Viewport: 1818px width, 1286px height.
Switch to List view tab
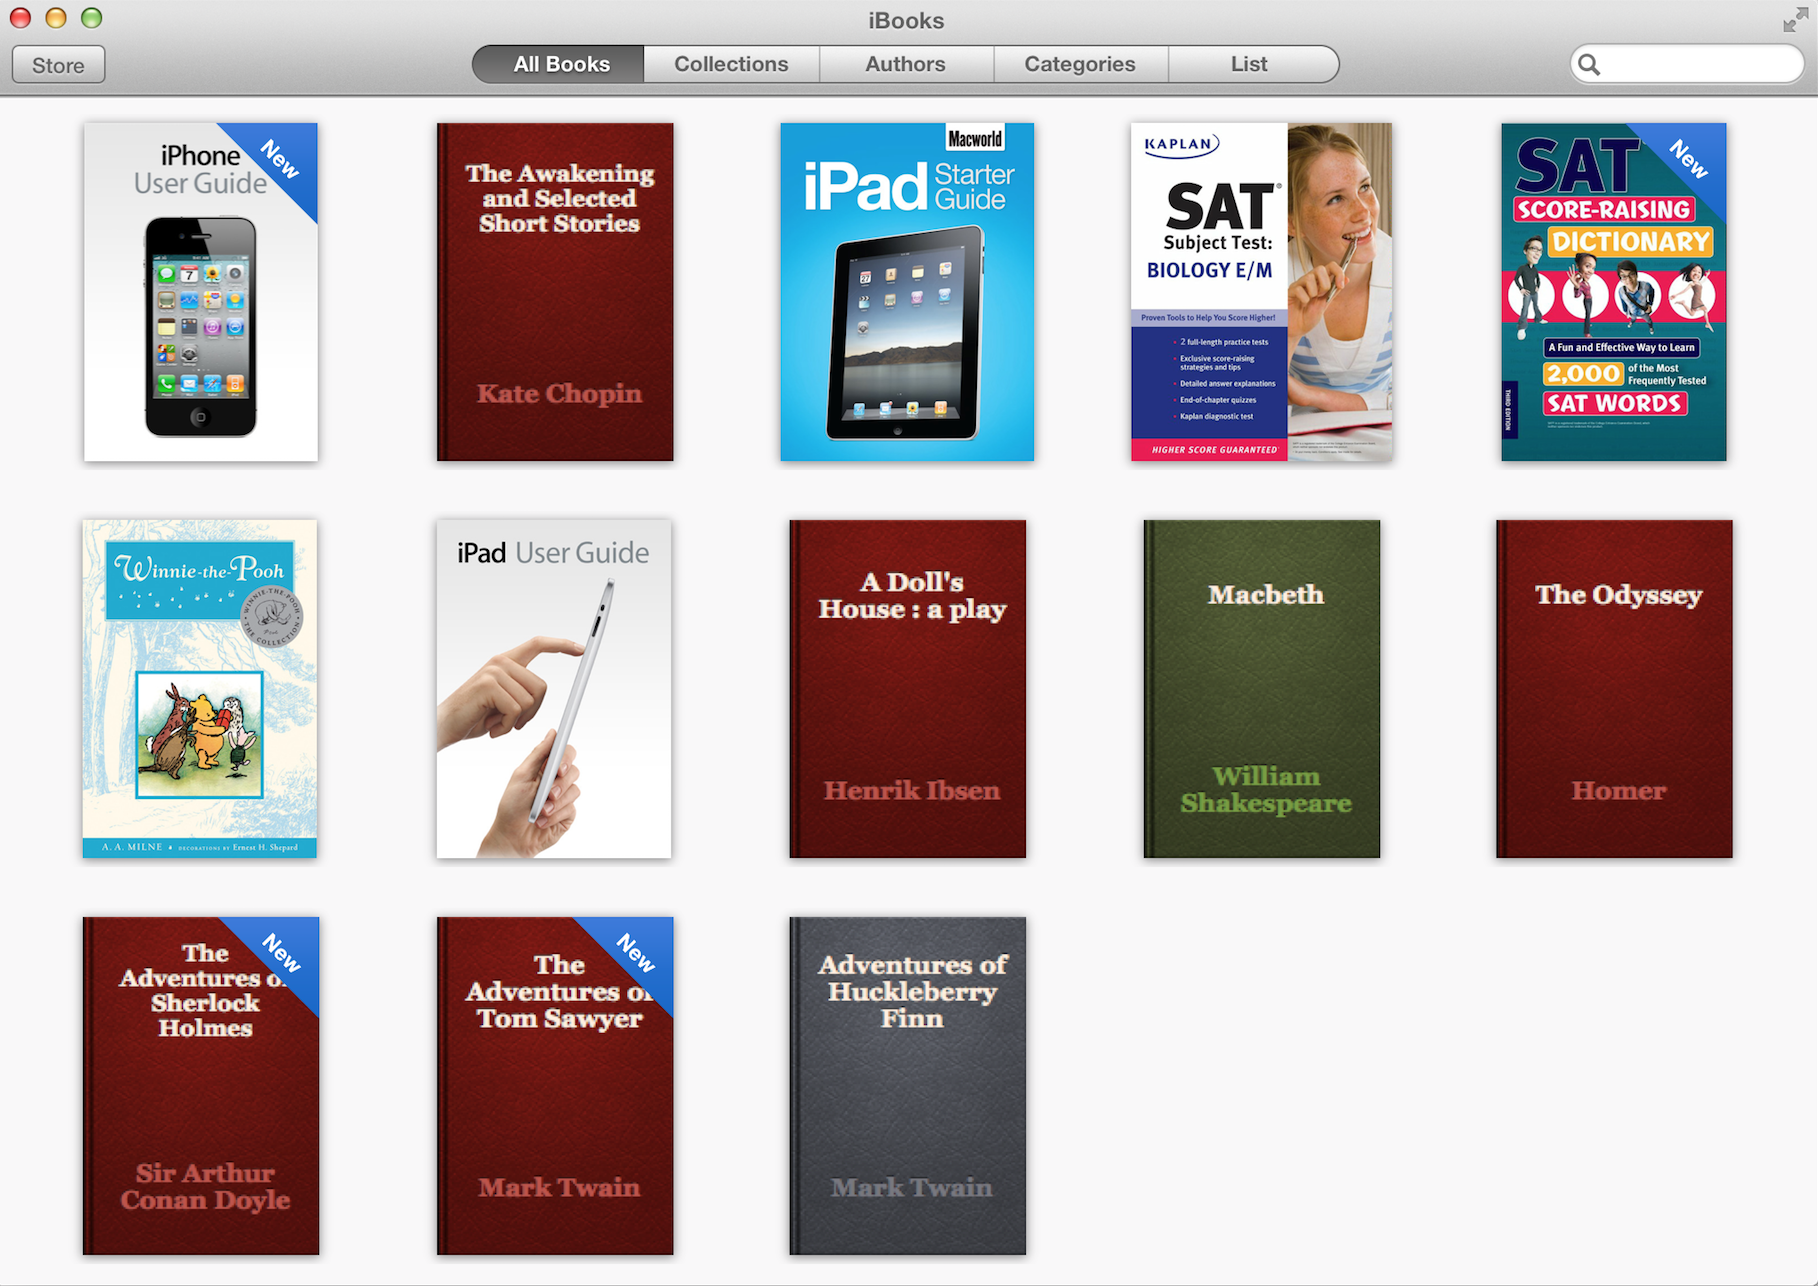click(1249, 64)
